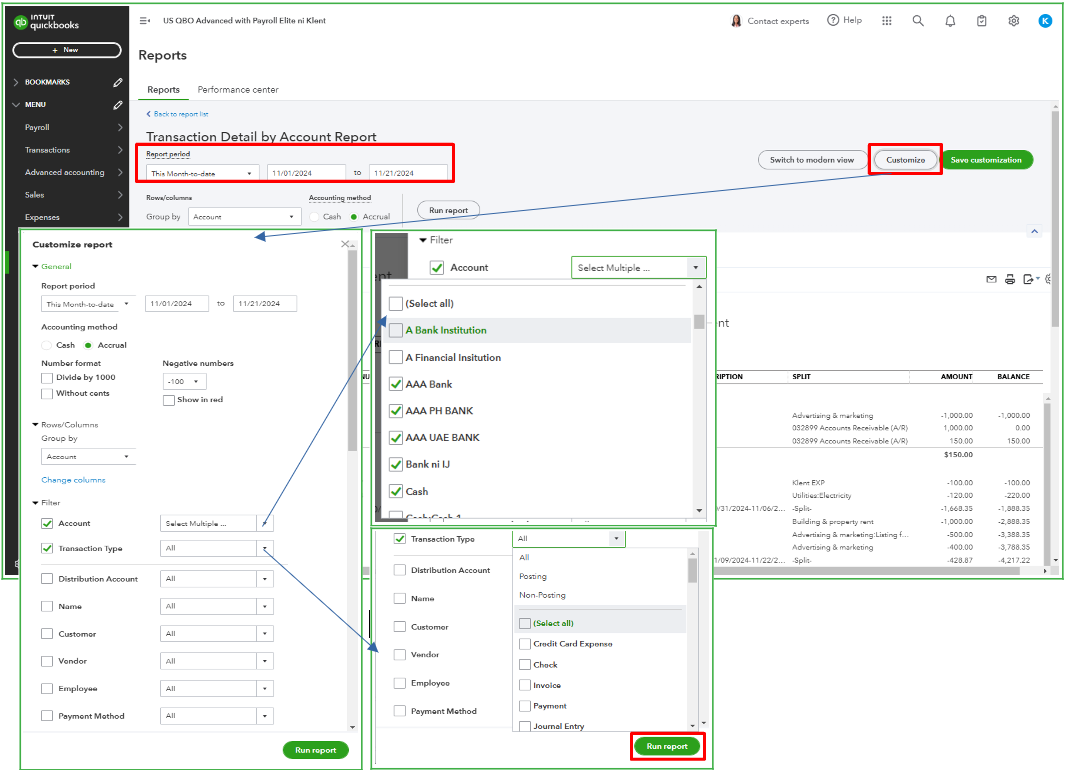Open the Help question mark icon
Image resolution: width=1066 pixels, height=770 pixels.
844,21
